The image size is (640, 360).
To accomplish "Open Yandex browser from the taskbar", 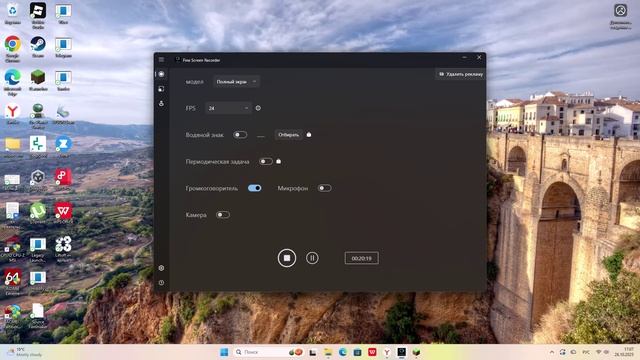I will click(387, 352).
